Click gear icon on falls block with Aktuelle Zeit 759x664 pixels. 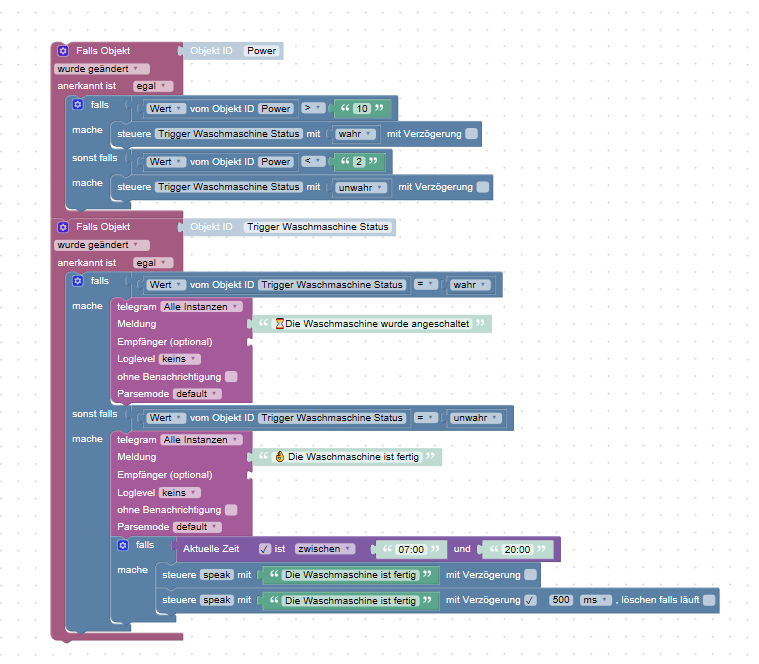(x=123, y=545)
